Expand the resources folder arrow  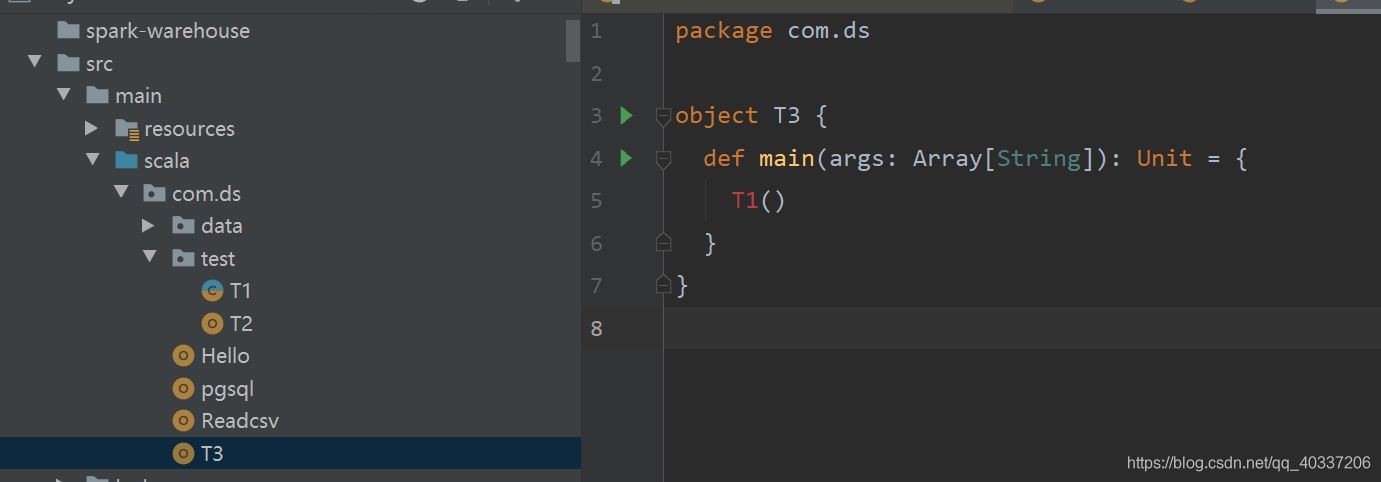tap(92, 128)
